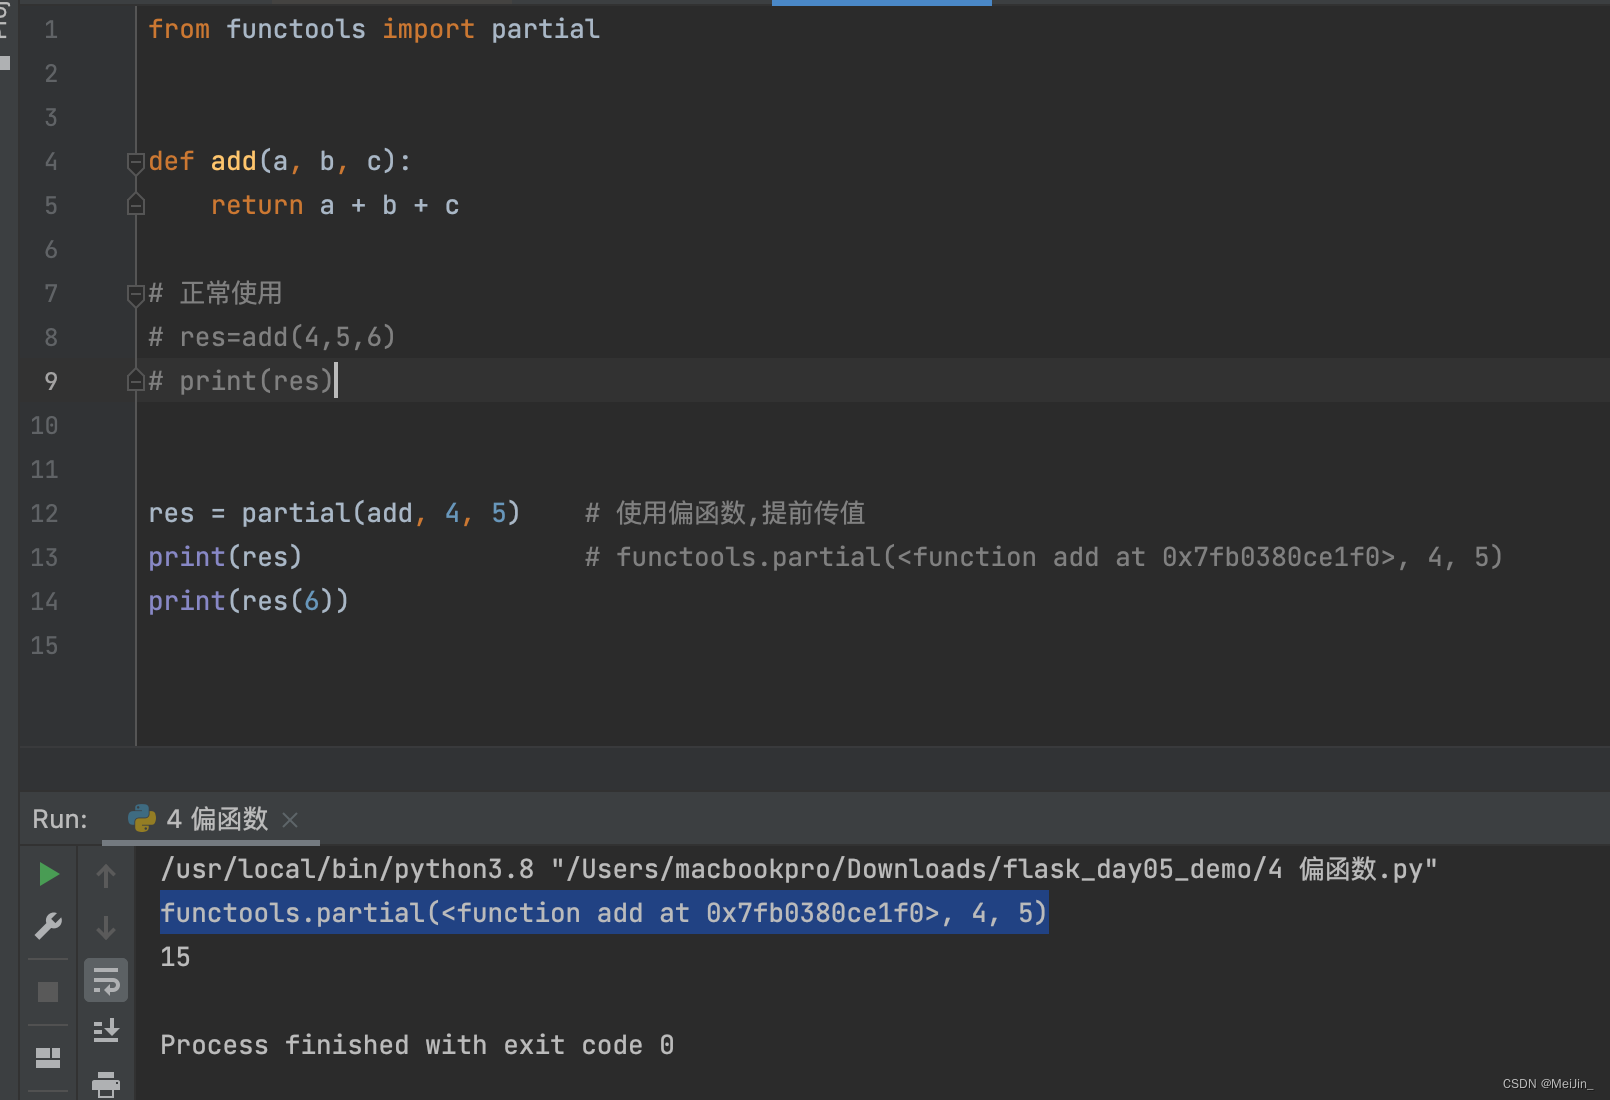Toggle the Soft-Wrap icon in the console toolbar

coord(105,980)
